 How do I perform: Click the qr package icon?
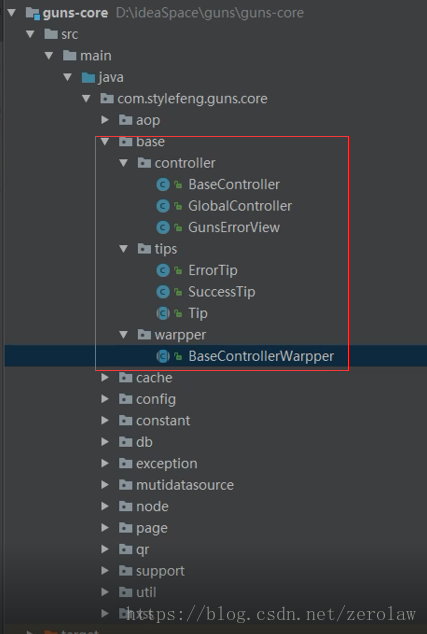point(125,549)
